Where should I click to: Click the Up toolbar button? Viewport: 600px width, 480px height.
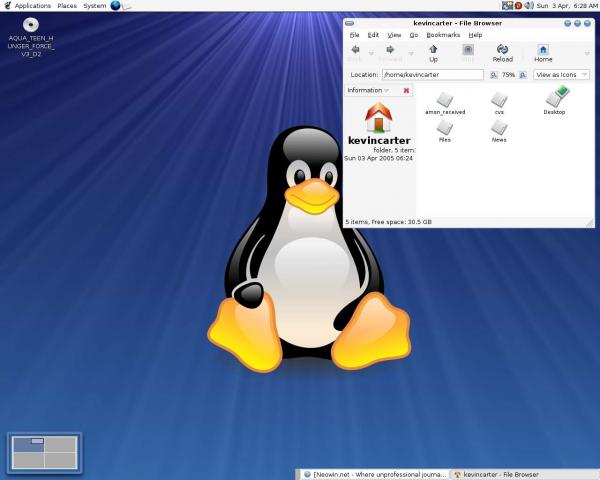point(433,52)
